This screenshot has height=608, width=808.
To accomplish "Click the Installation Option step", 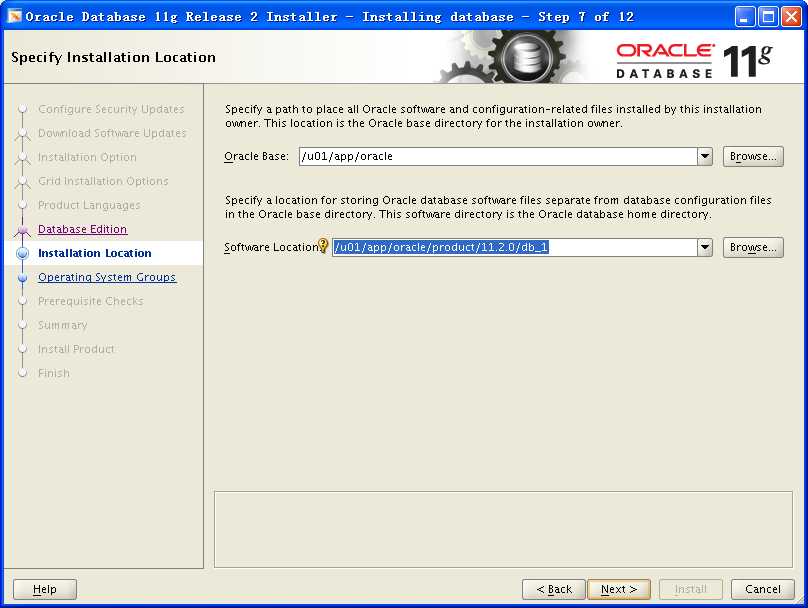I will [x=87, y=157].
